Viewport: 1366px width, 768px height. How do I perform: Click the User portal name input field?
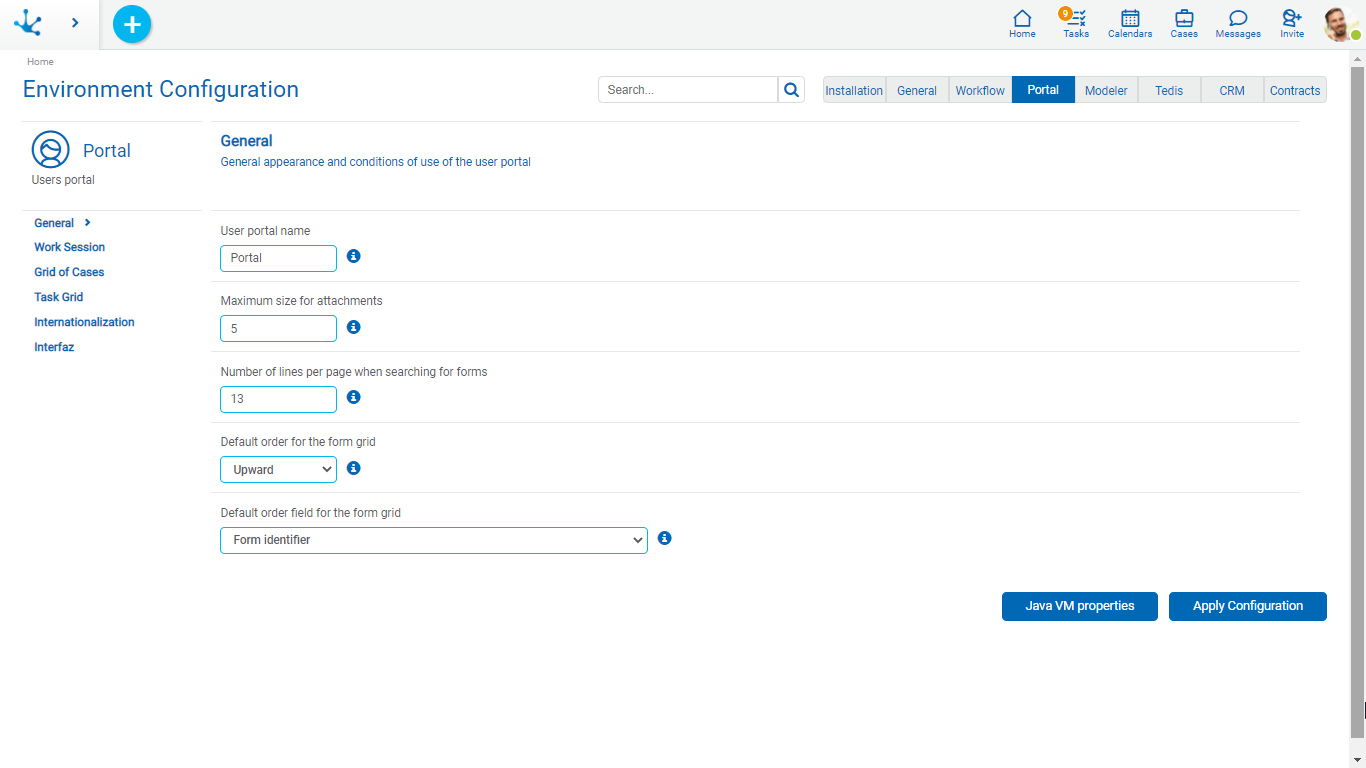[278, 258]
